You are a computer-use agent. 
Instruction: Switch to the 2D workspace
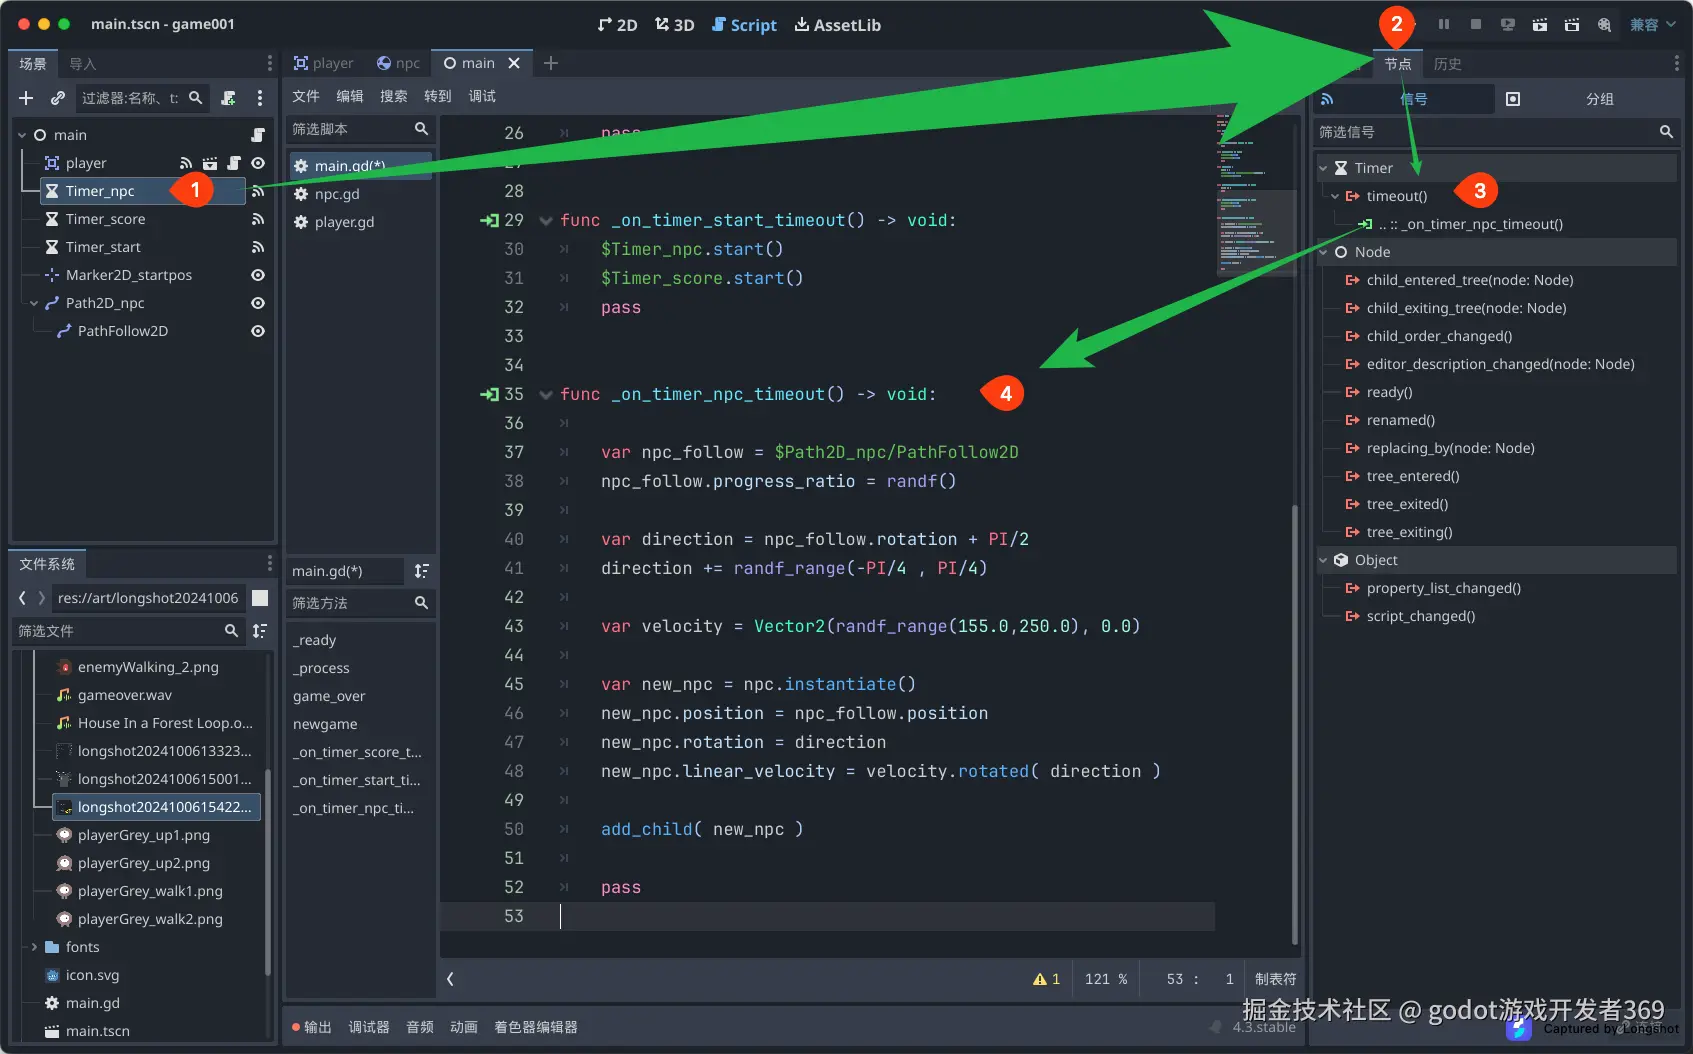(617, 25)
